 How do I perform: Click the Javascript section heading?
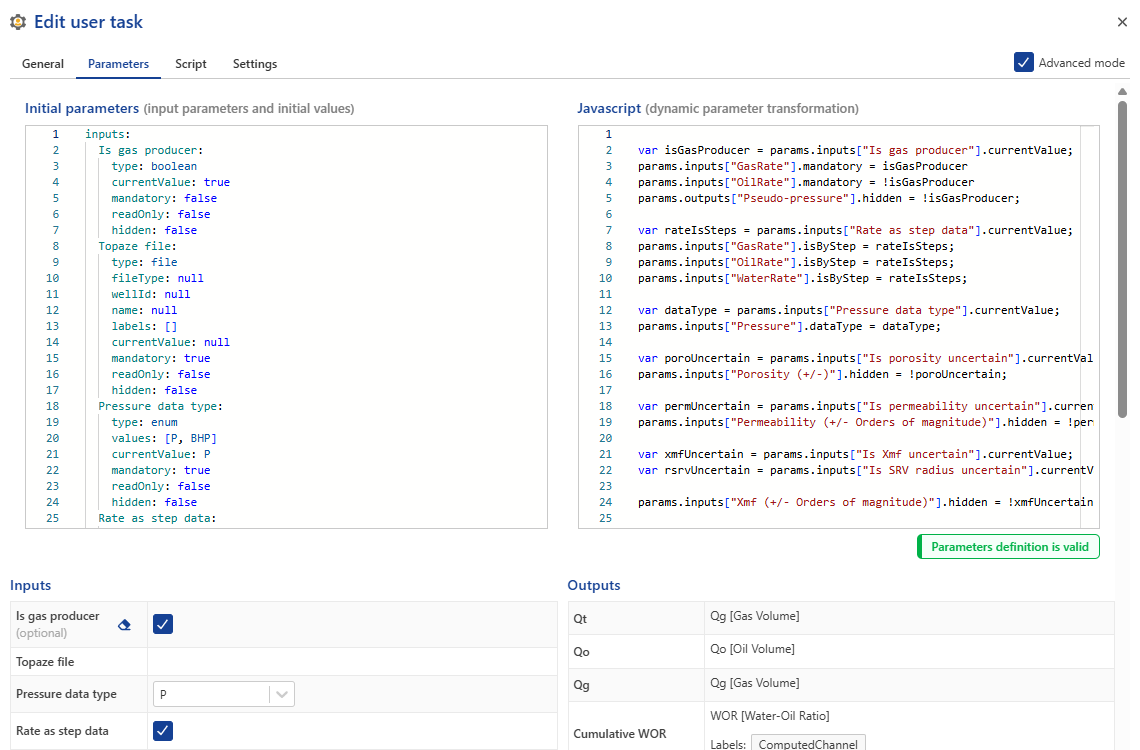[609, 108]
